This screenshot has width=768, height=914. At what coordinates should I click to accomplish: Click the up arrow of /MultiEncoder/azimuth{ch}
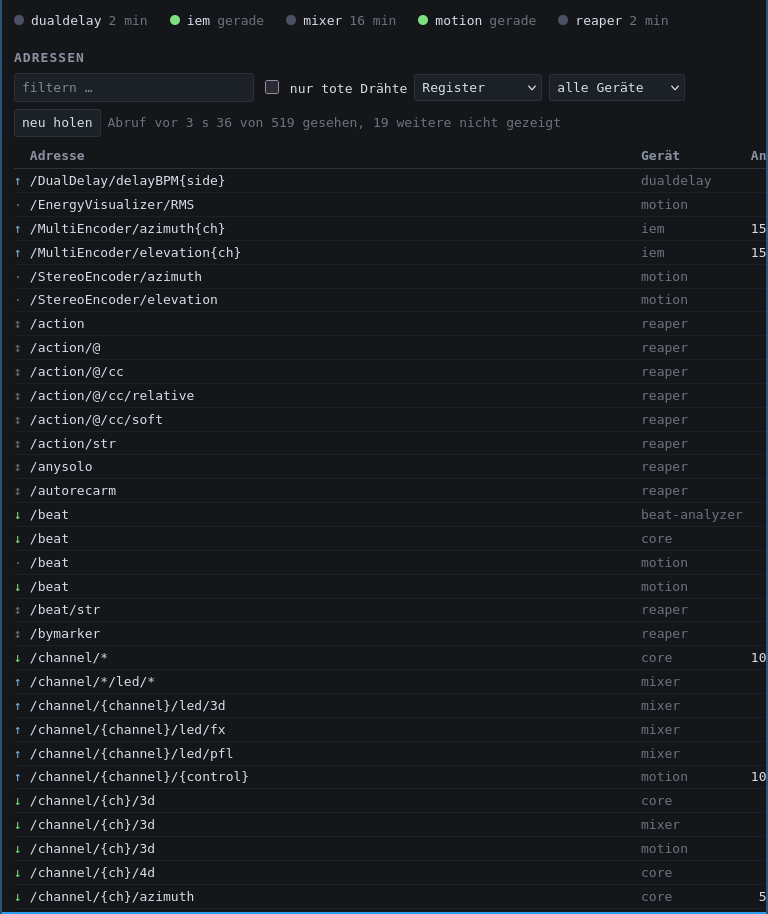[17, 229]
